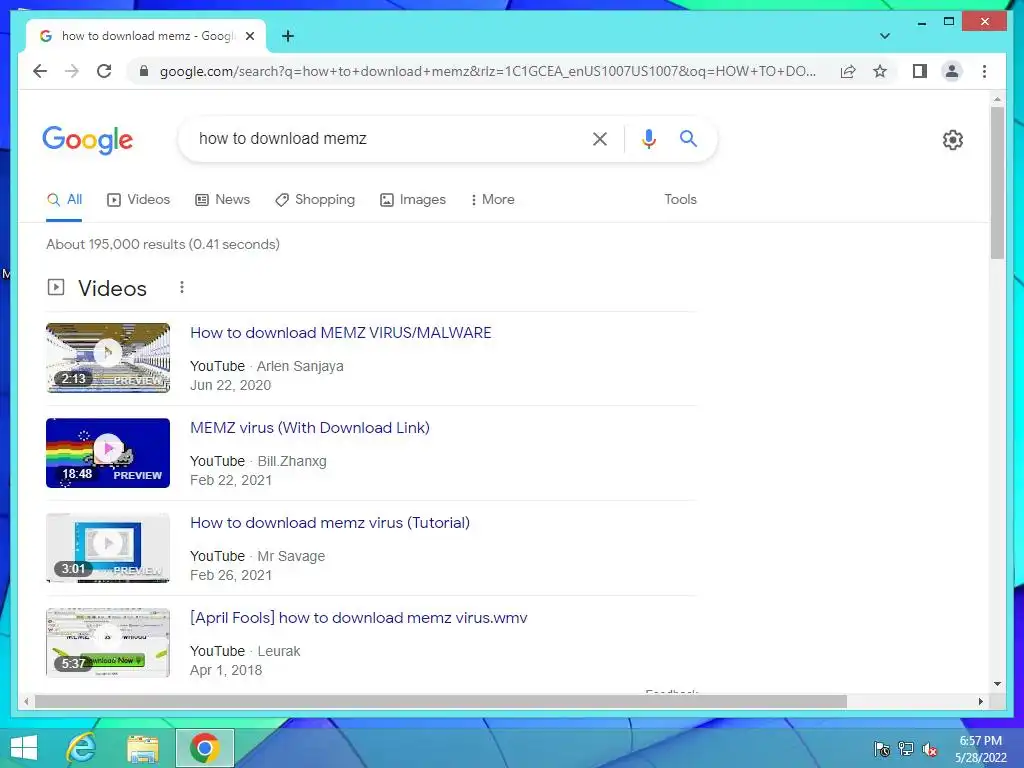This screenshot has width=1024, height=768.
Task: Expand the More search categories
Action: pos(492,200)
